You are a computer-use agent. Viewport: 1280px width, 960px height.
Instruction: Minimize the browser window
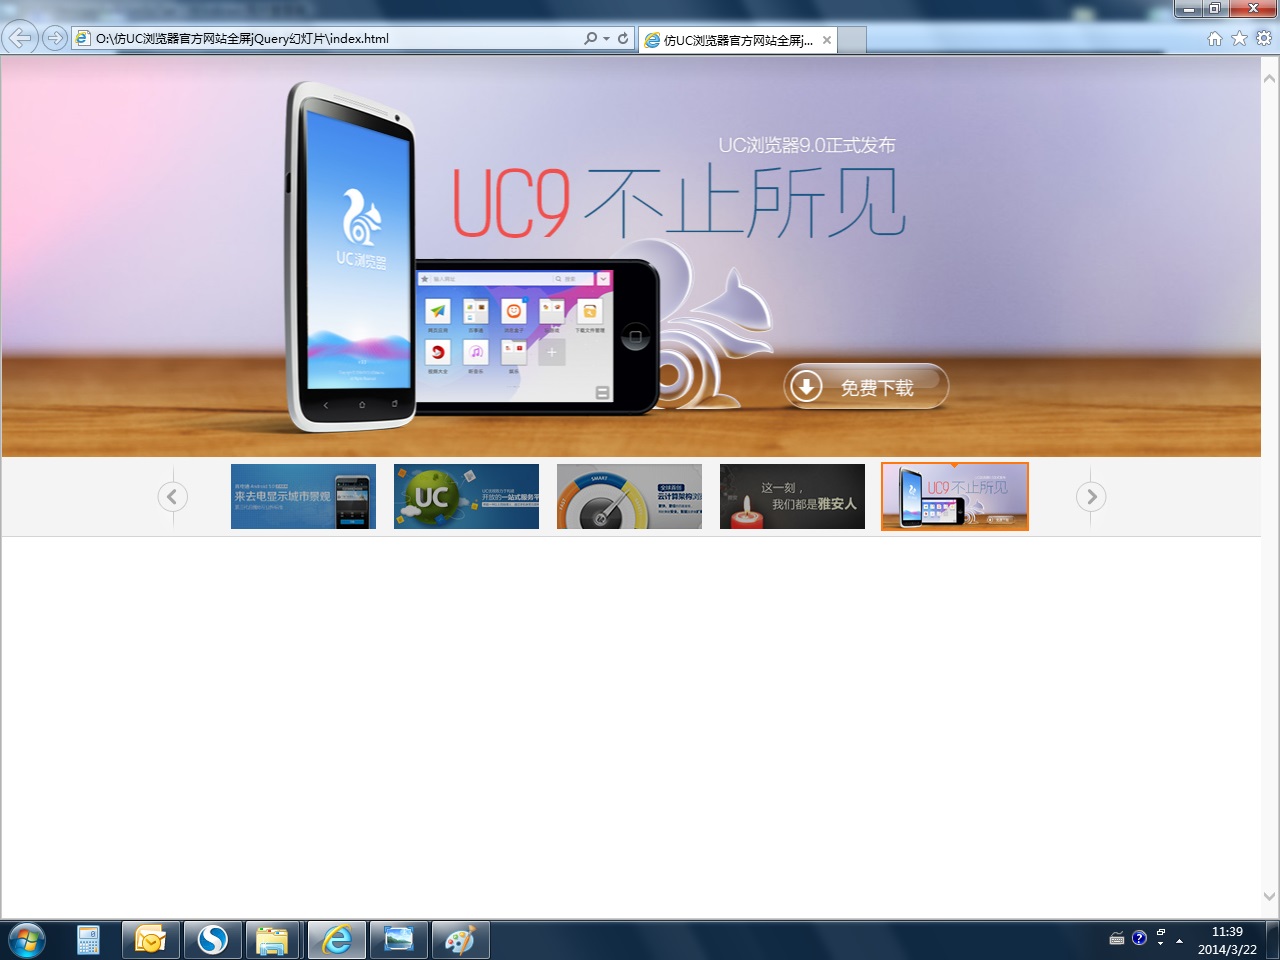coord(1188,9)
